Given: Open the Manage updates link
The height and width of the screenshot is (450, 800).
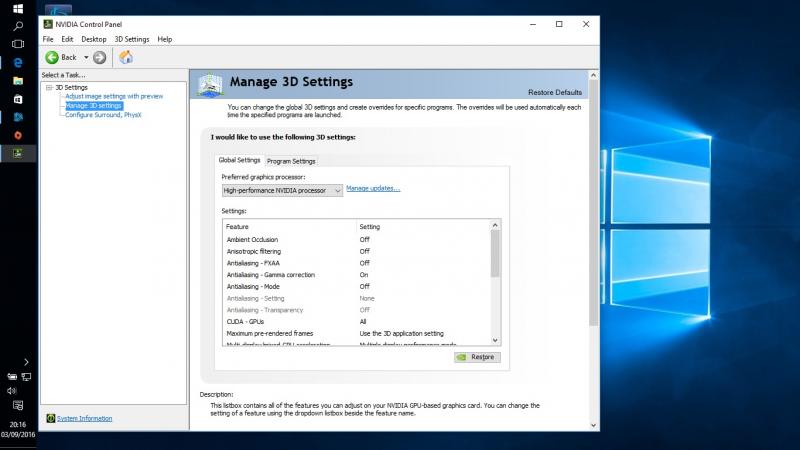Looking at the screenshot, I should pyautogui.click(x=372, y=188).
